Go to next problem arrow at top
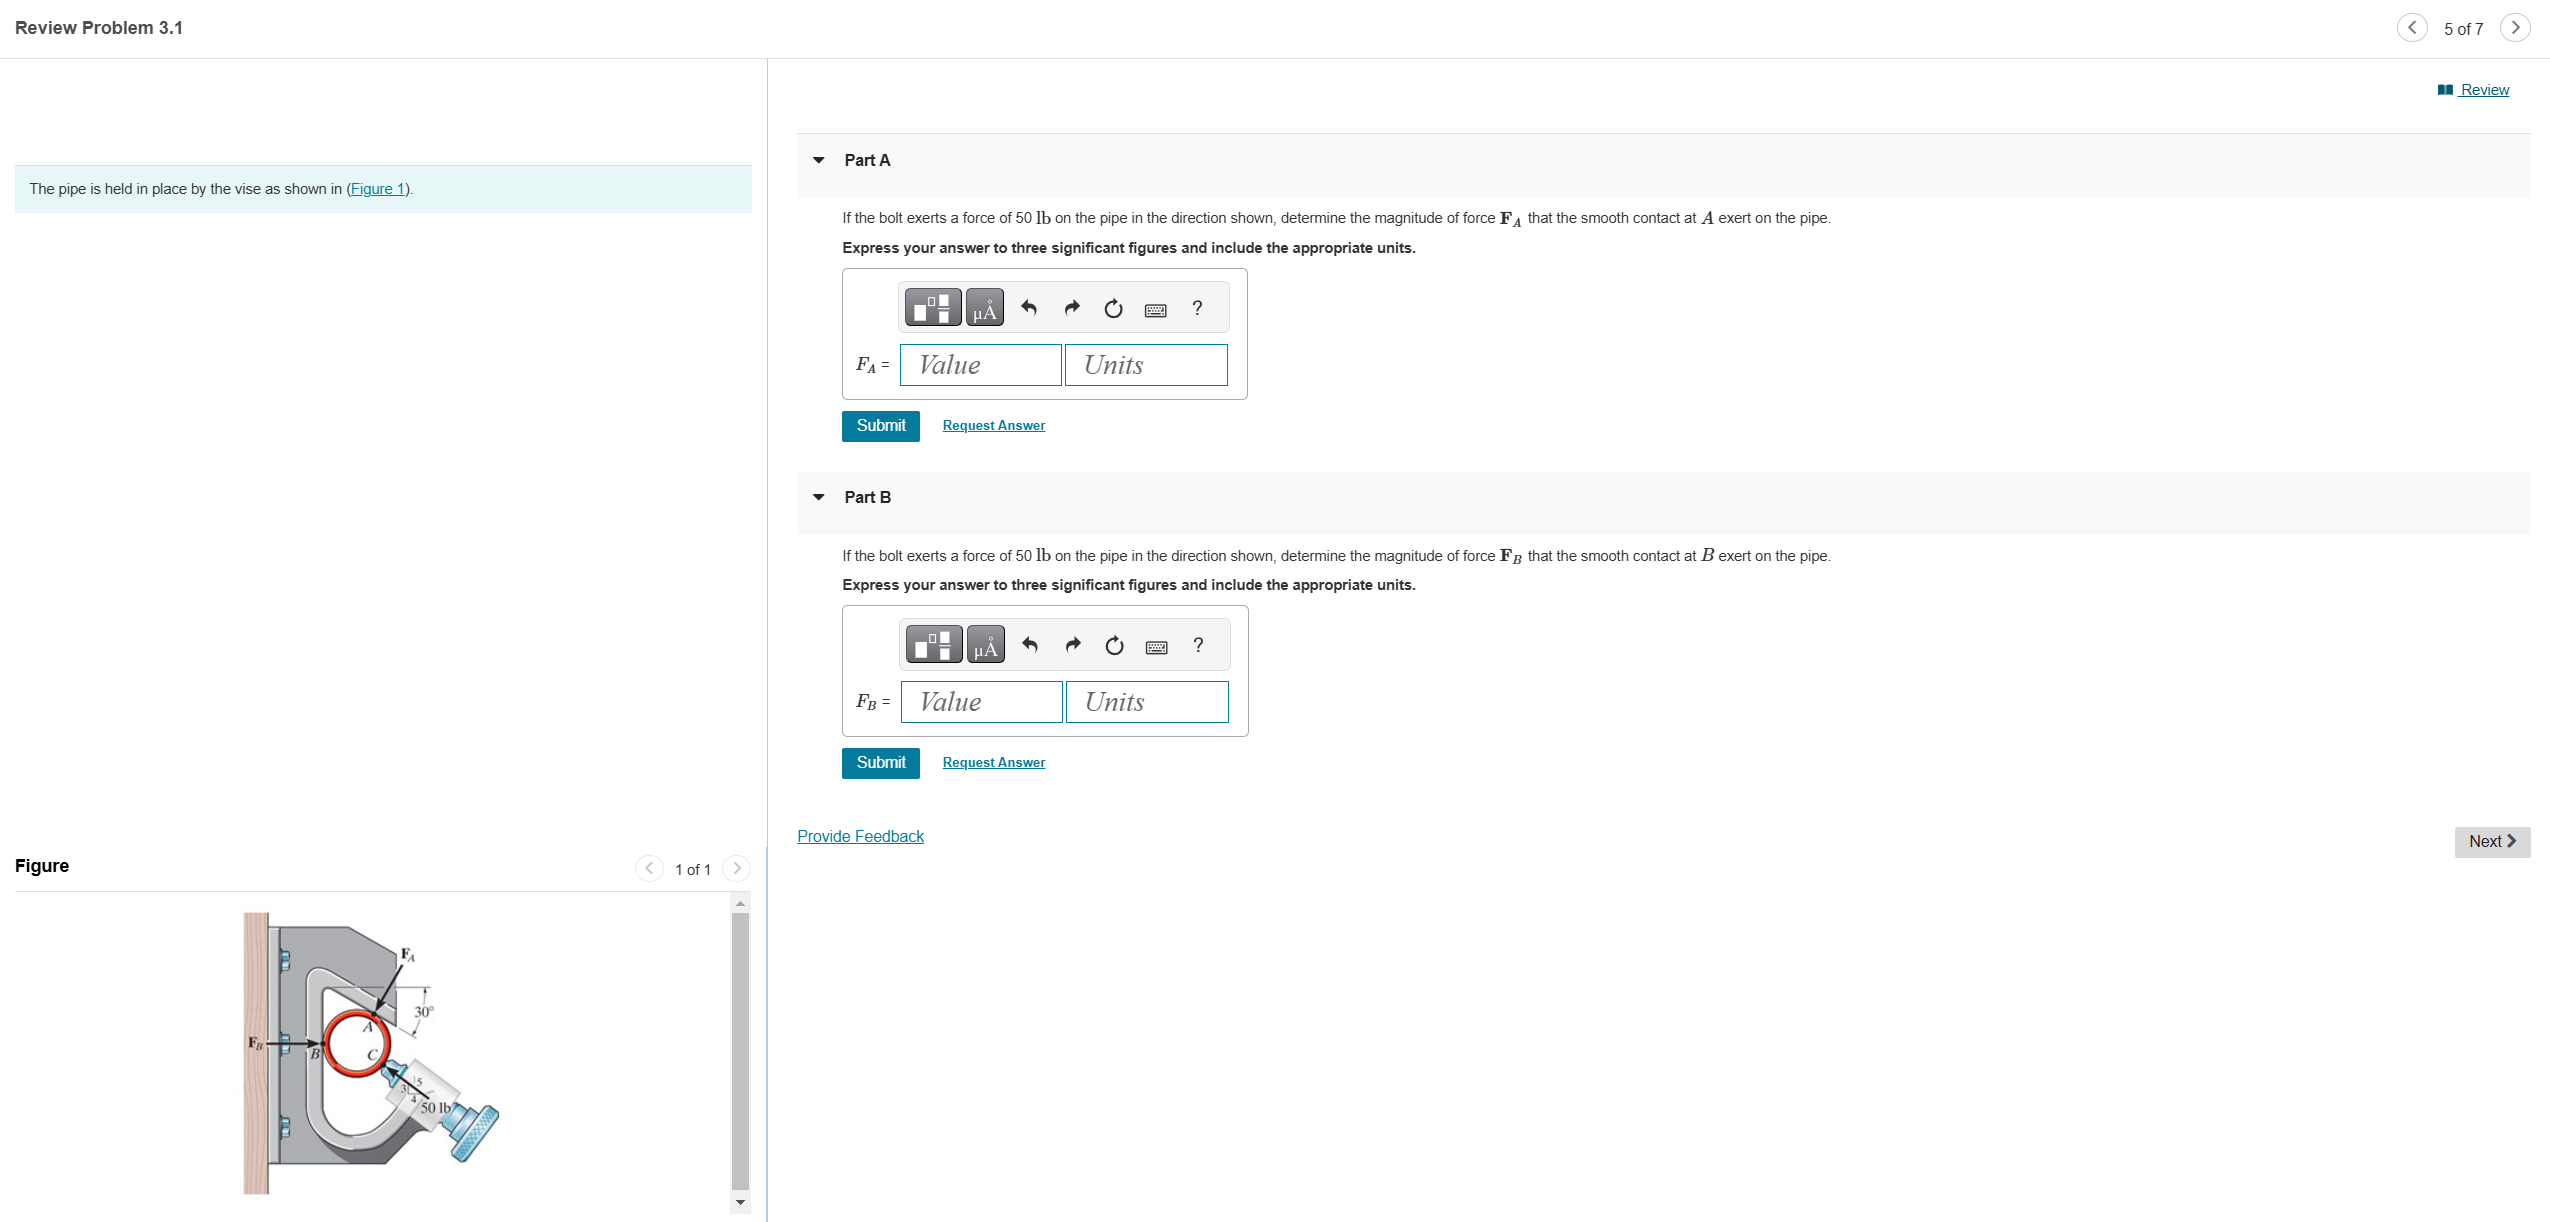The width and height of the screenshot is (2550, 1222). 2515,28
